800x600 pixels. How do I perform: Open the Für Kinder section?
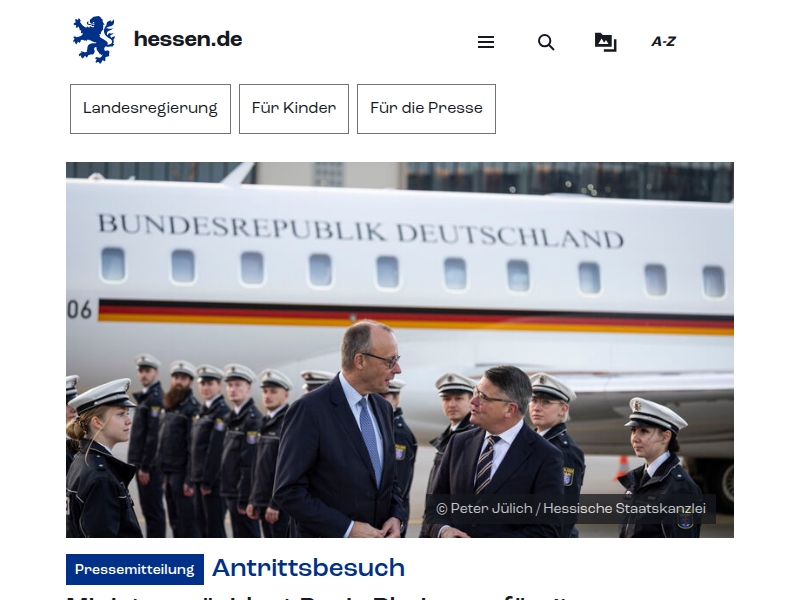tap(294, 109)
